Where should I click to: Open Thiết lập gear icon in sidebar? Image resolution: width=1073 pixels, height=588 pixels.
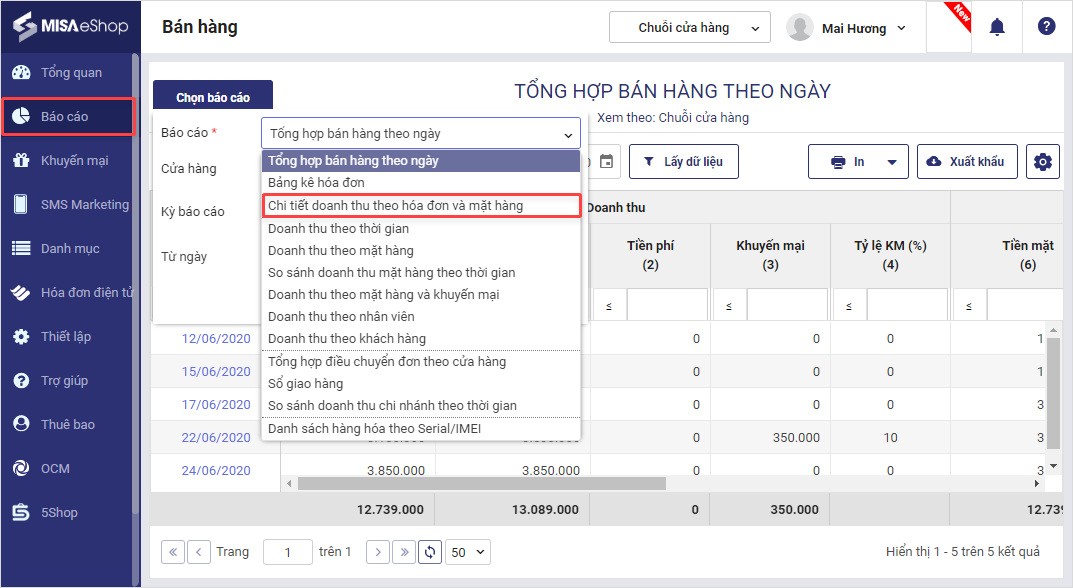point(21,337)
